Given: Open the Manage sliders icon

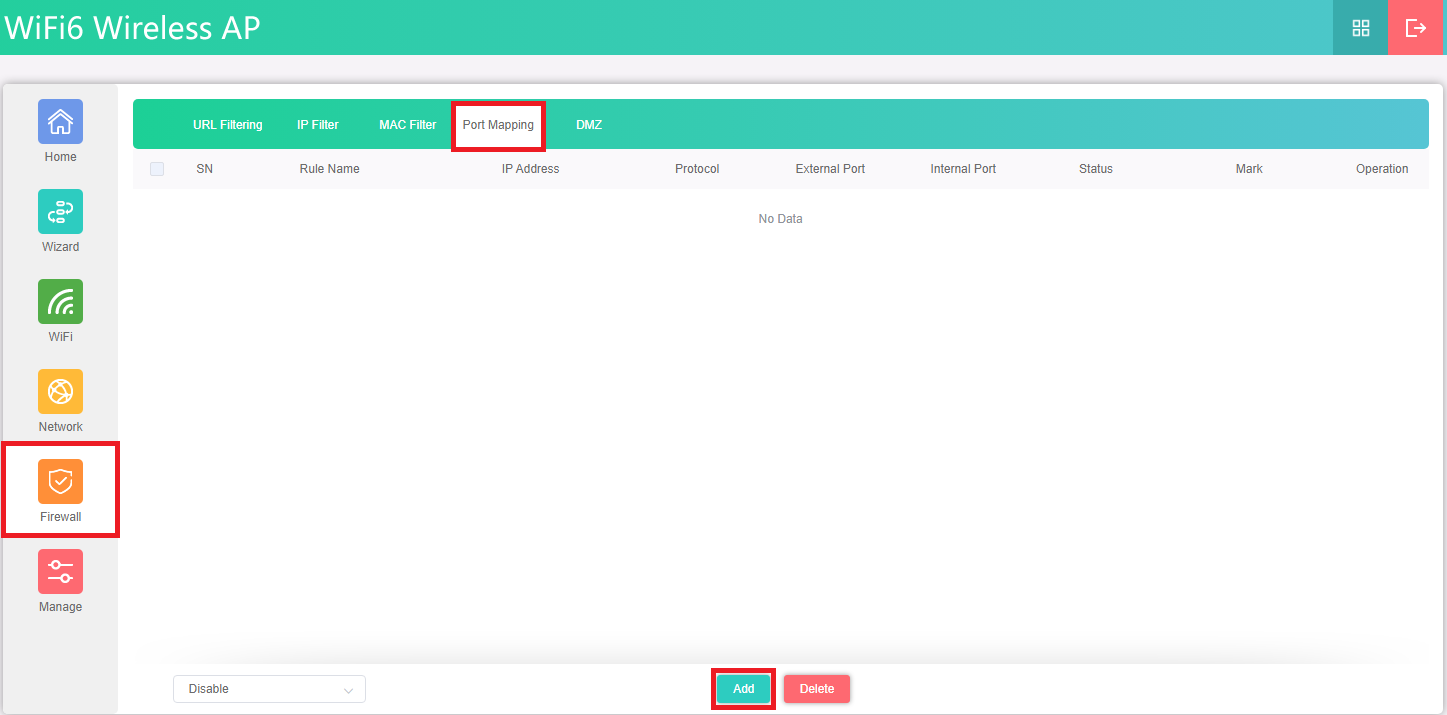Looking at the screenshot, I should [x=60, y=572].
